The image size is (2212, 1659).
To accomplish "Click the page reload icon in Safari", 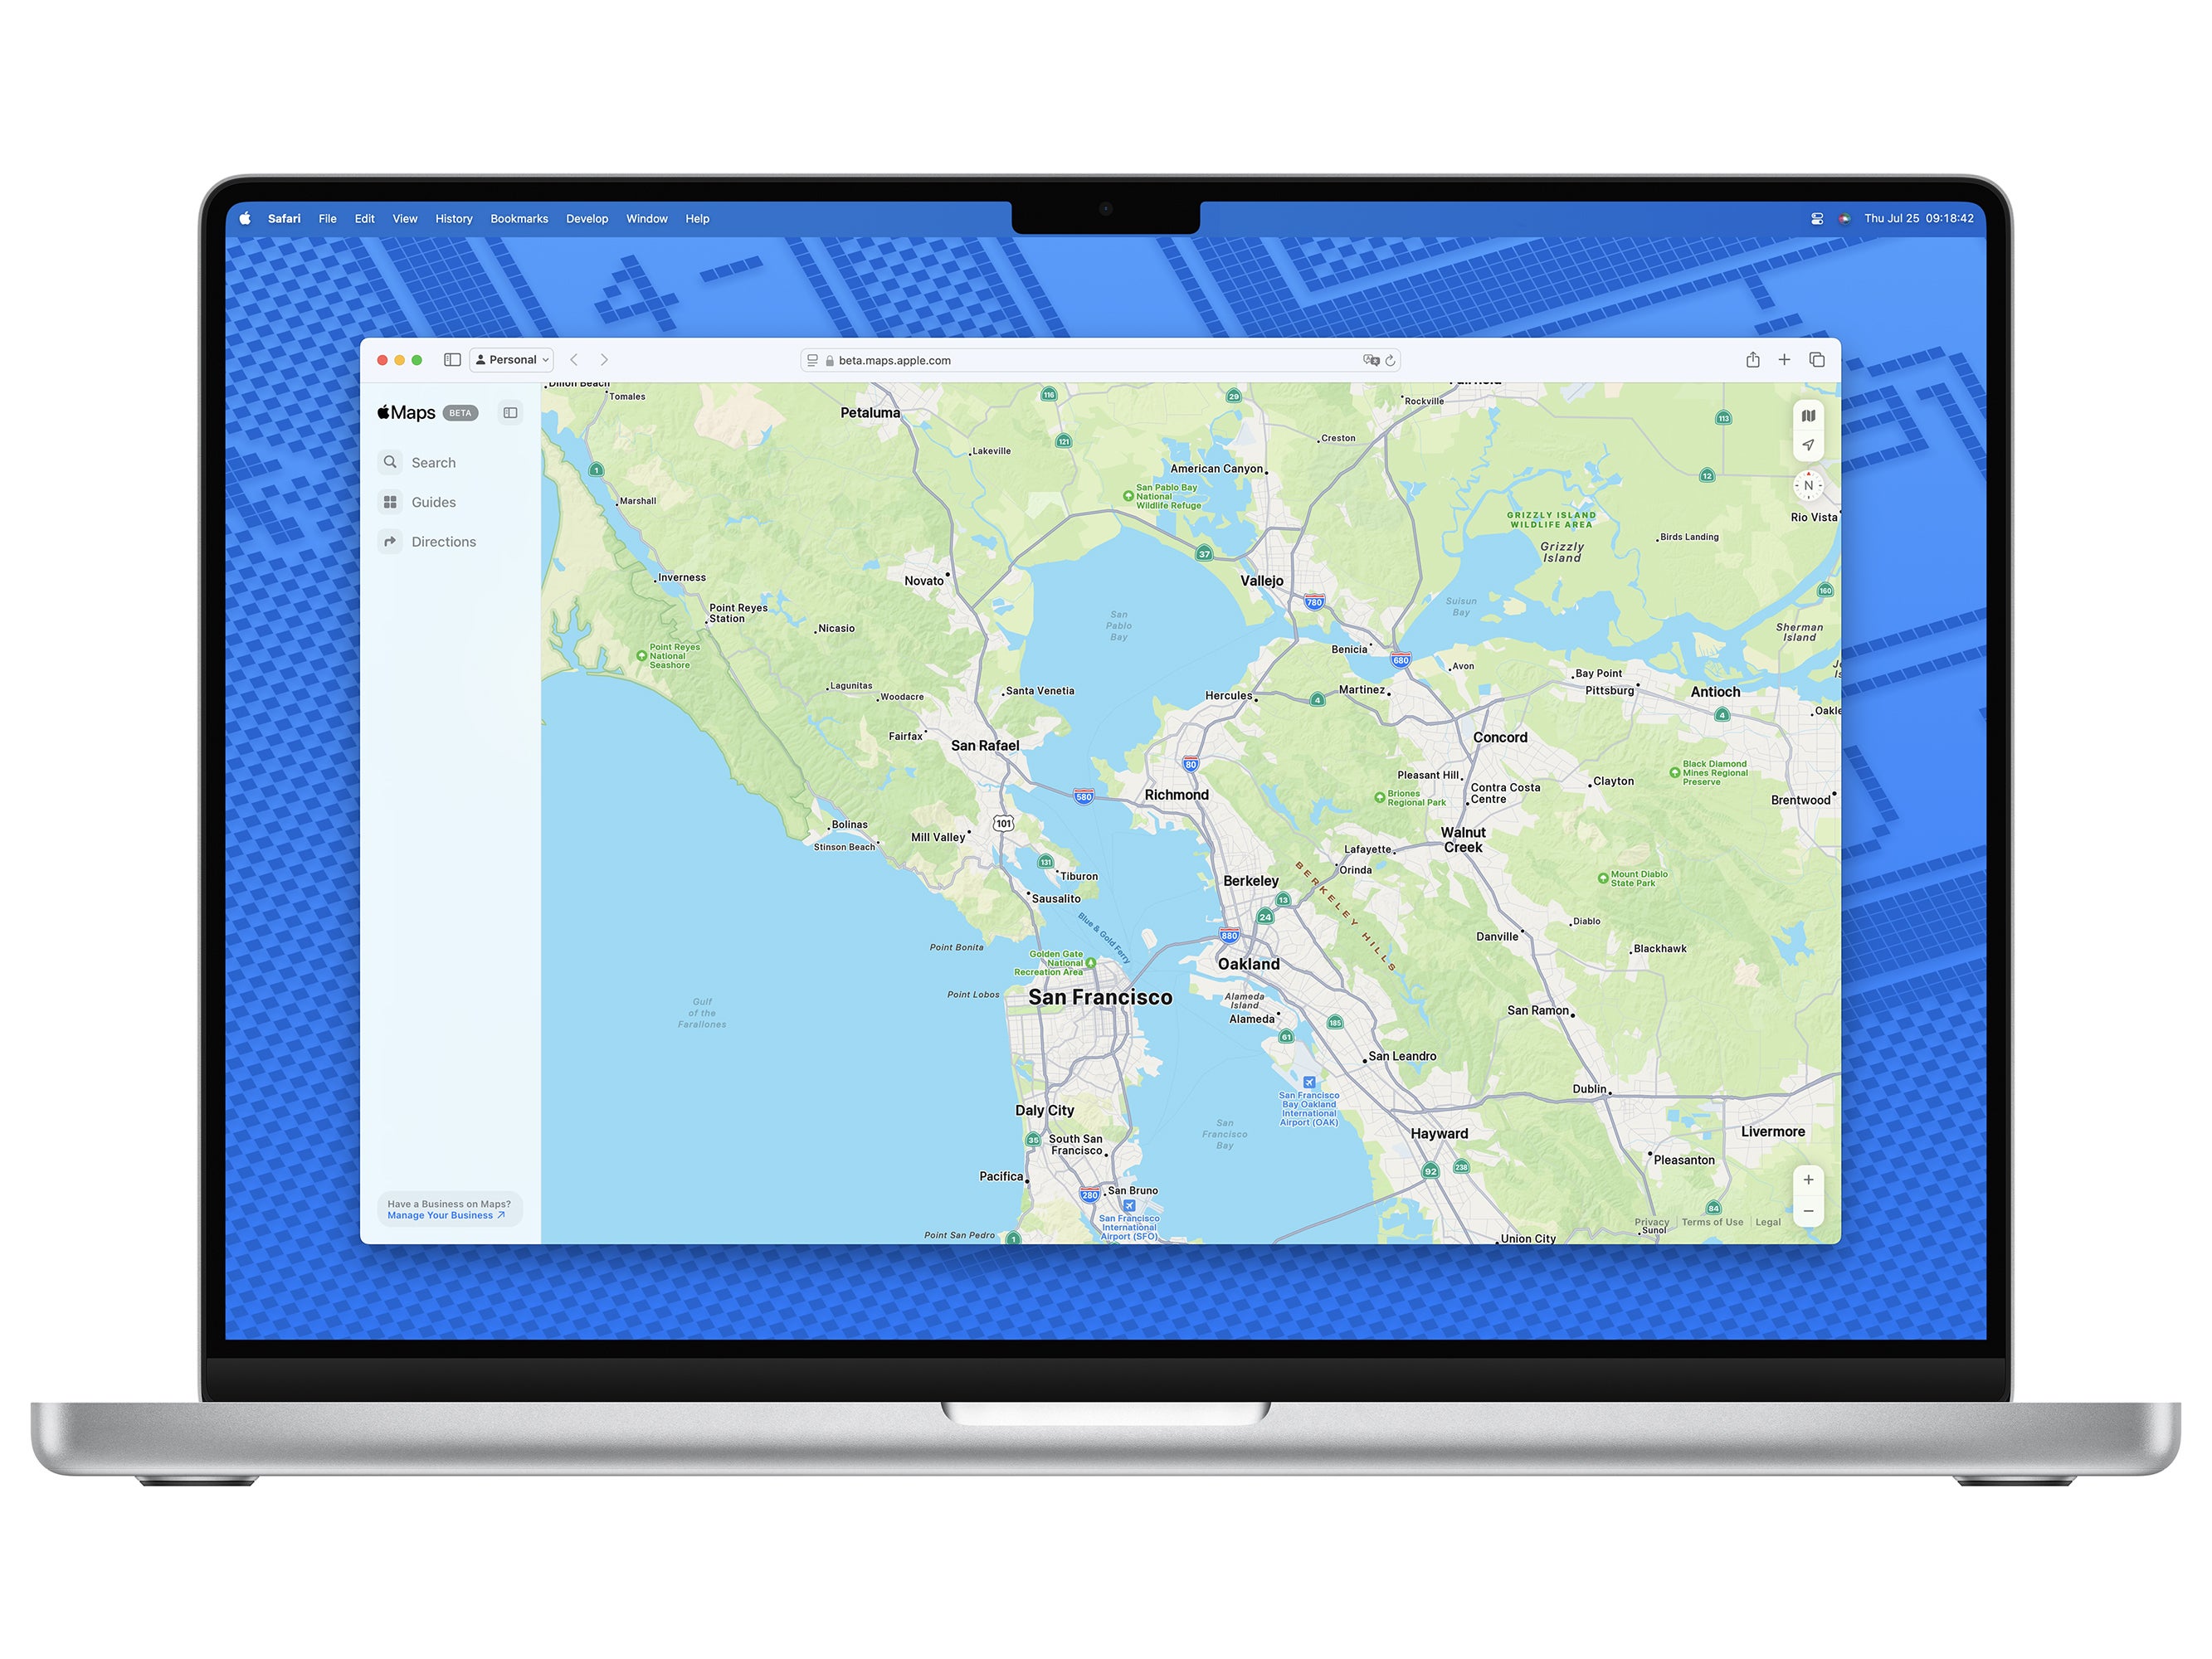I will click(1396, 361).
